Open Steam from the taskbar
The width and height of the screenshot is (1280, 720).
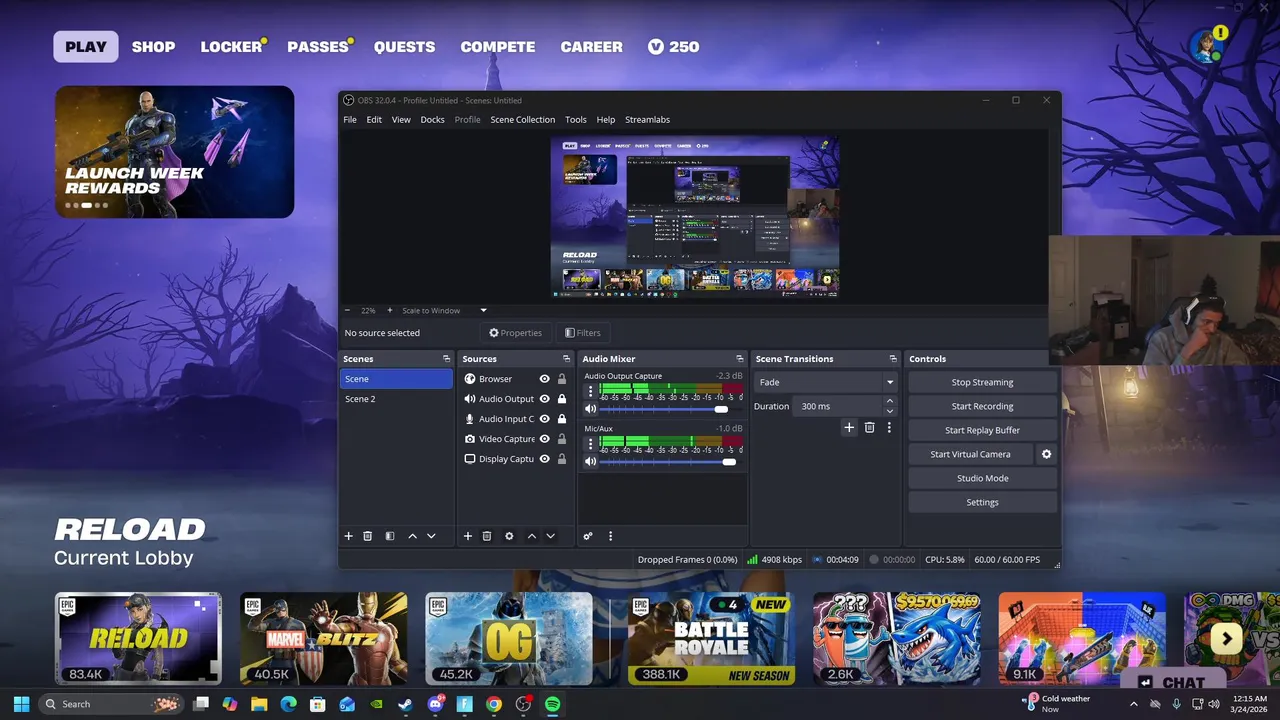(x=405, y=704)
